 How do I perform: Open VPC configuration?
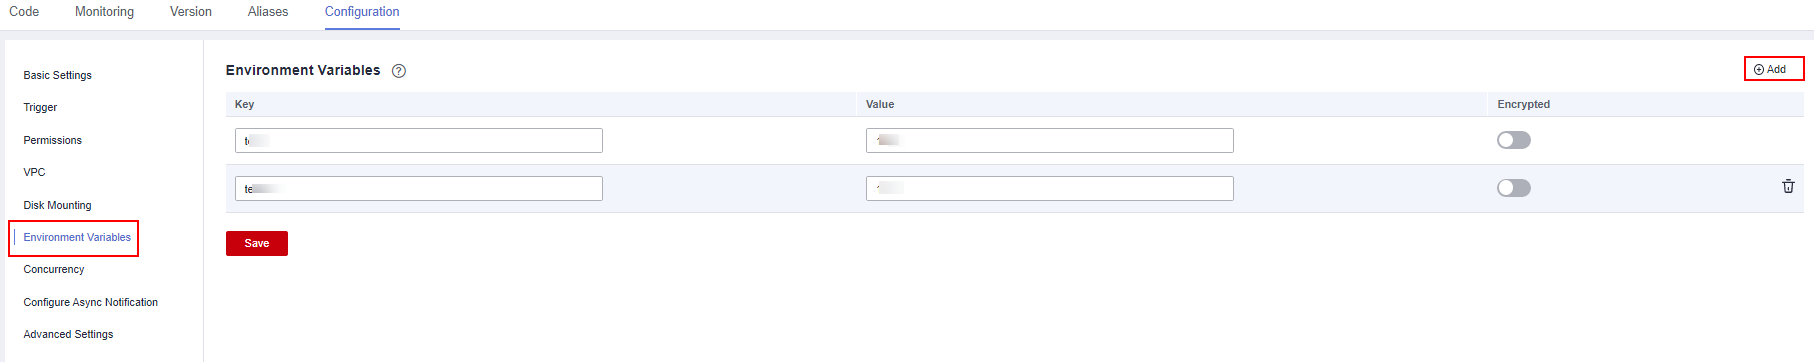(x=34, y=172)
